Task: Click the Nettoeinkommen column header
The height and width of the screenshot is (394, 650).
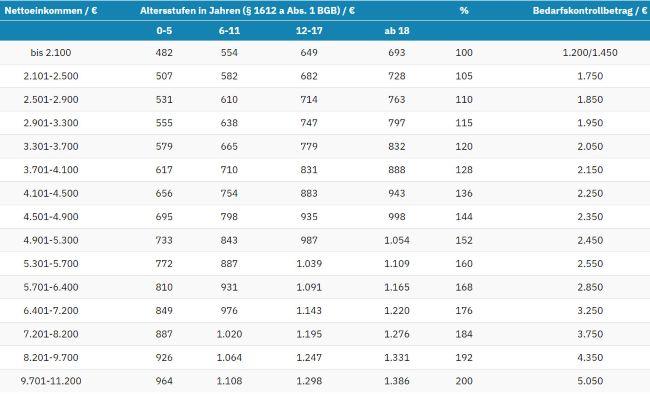Action: [51, 11]
